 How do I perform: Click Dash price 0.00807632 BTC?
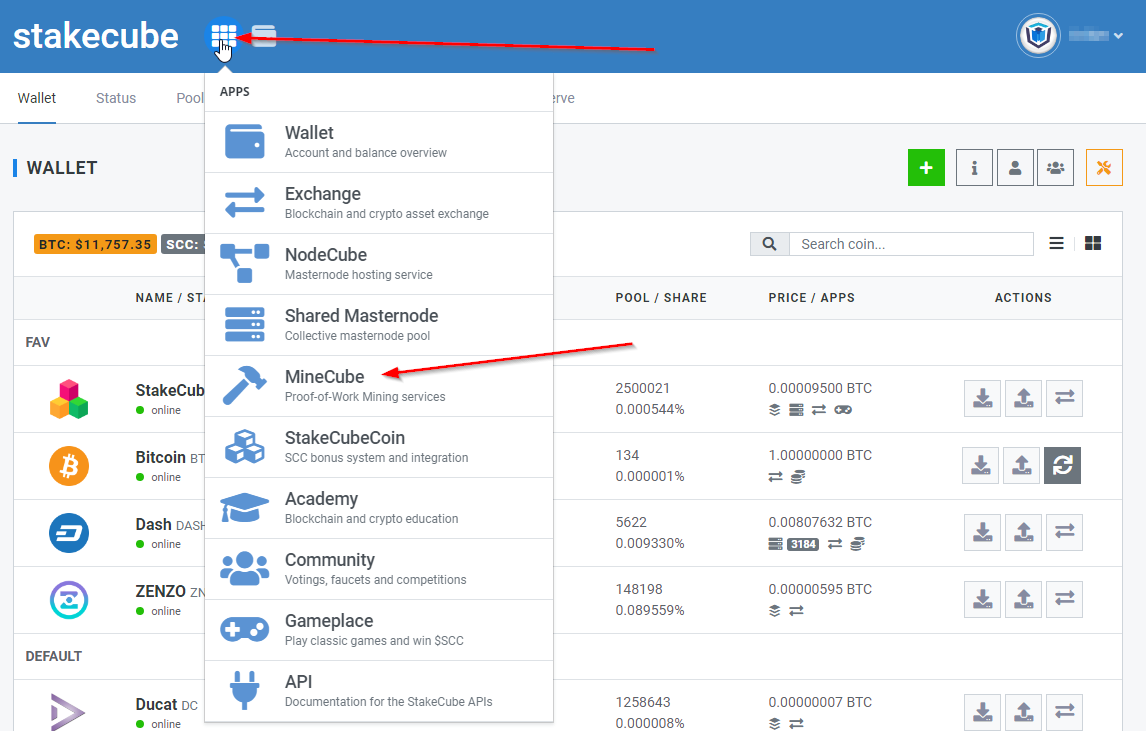pos(820,522)
